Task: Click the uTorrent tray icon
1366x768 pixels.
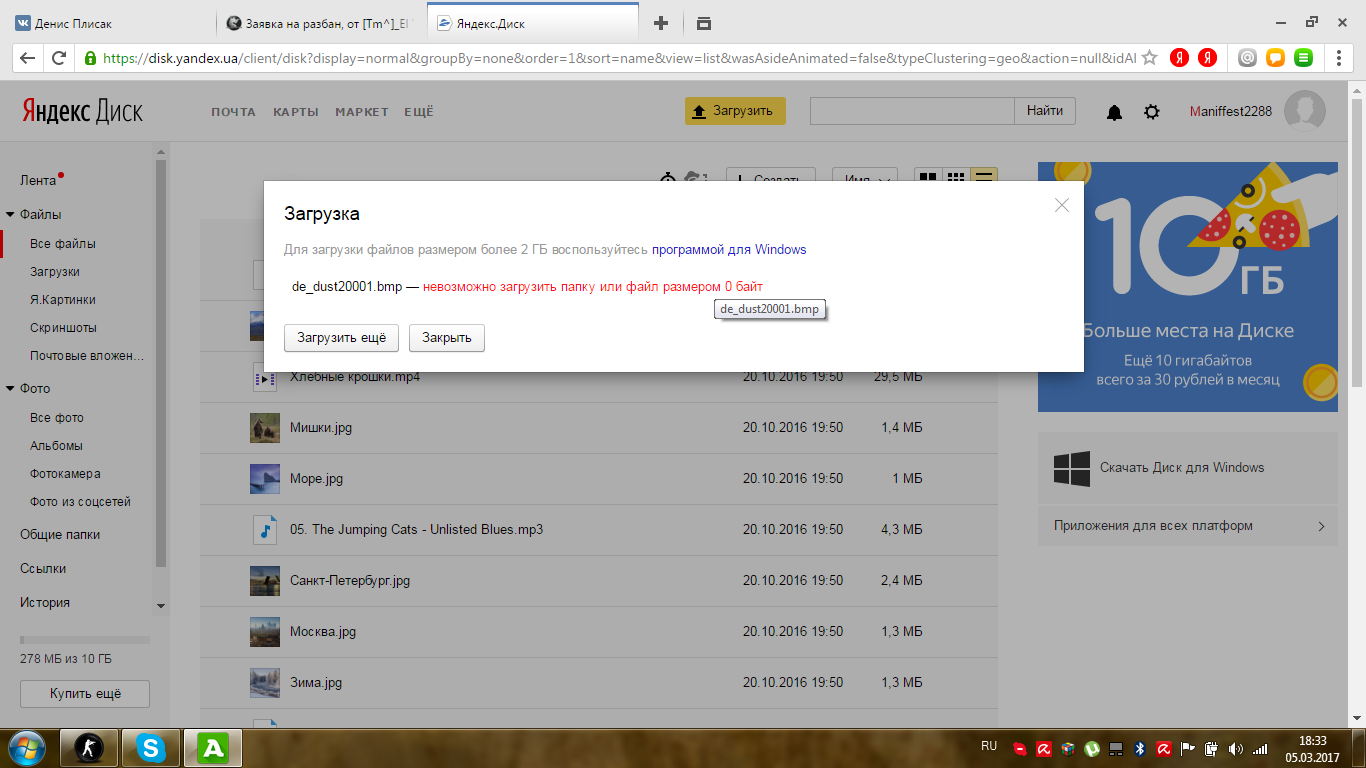Action: click(1092, 748)
